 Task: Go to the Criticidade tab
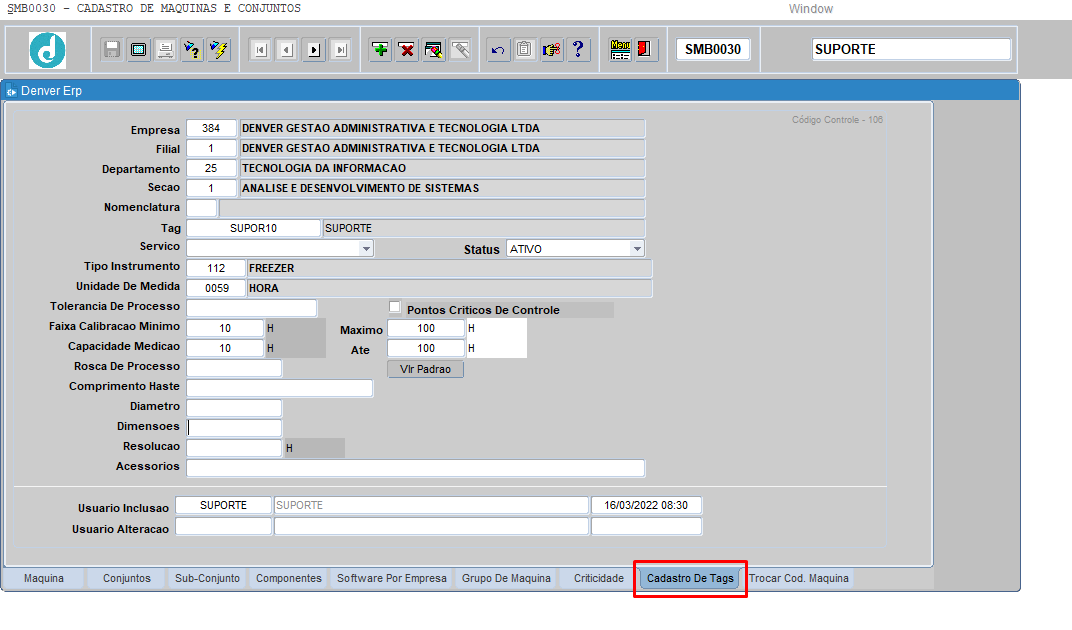click(x=599, y=578)
